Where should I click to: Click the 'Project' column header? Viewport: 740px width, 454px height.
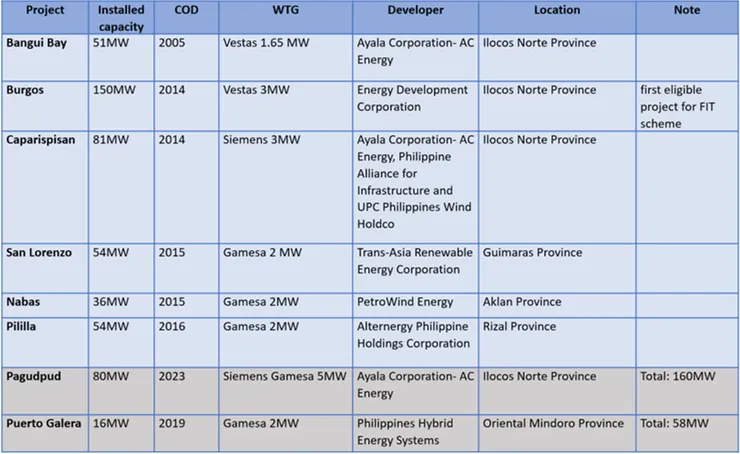45,17
